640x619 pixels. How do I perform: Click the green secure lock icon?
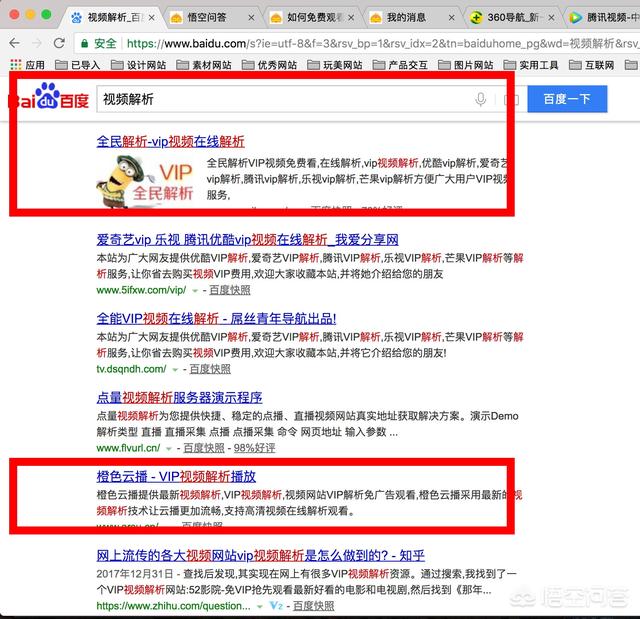click(x=84, y=43)
